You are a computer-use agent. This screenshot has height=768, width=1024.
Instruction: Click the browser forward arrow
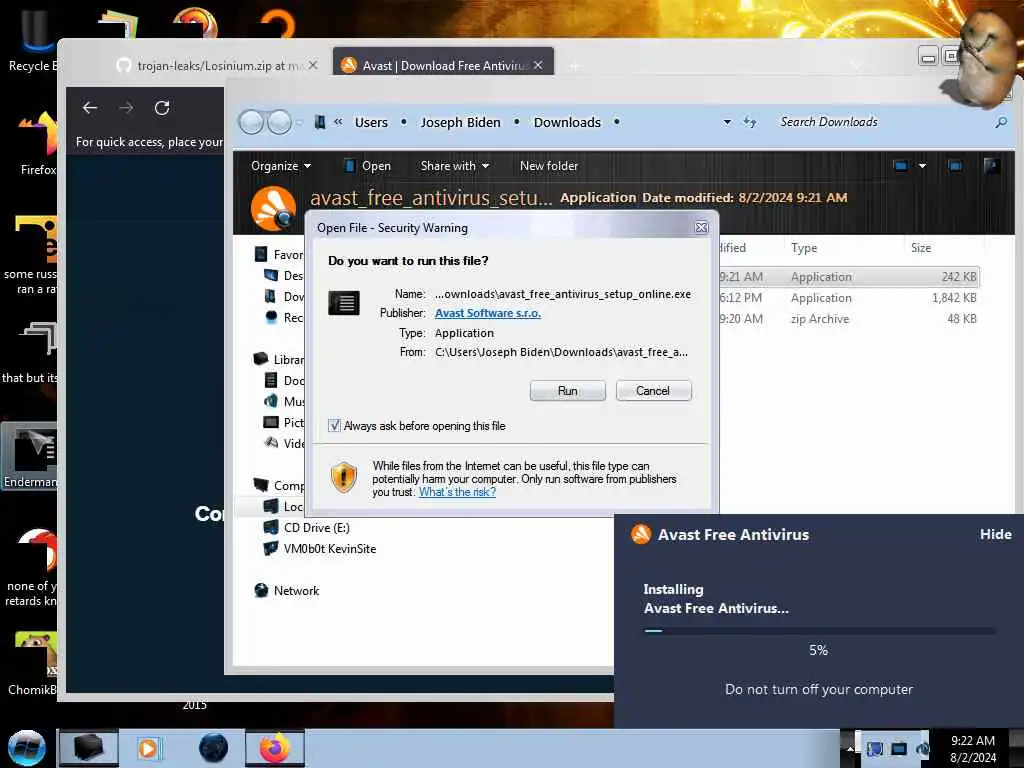coord(126,108)
